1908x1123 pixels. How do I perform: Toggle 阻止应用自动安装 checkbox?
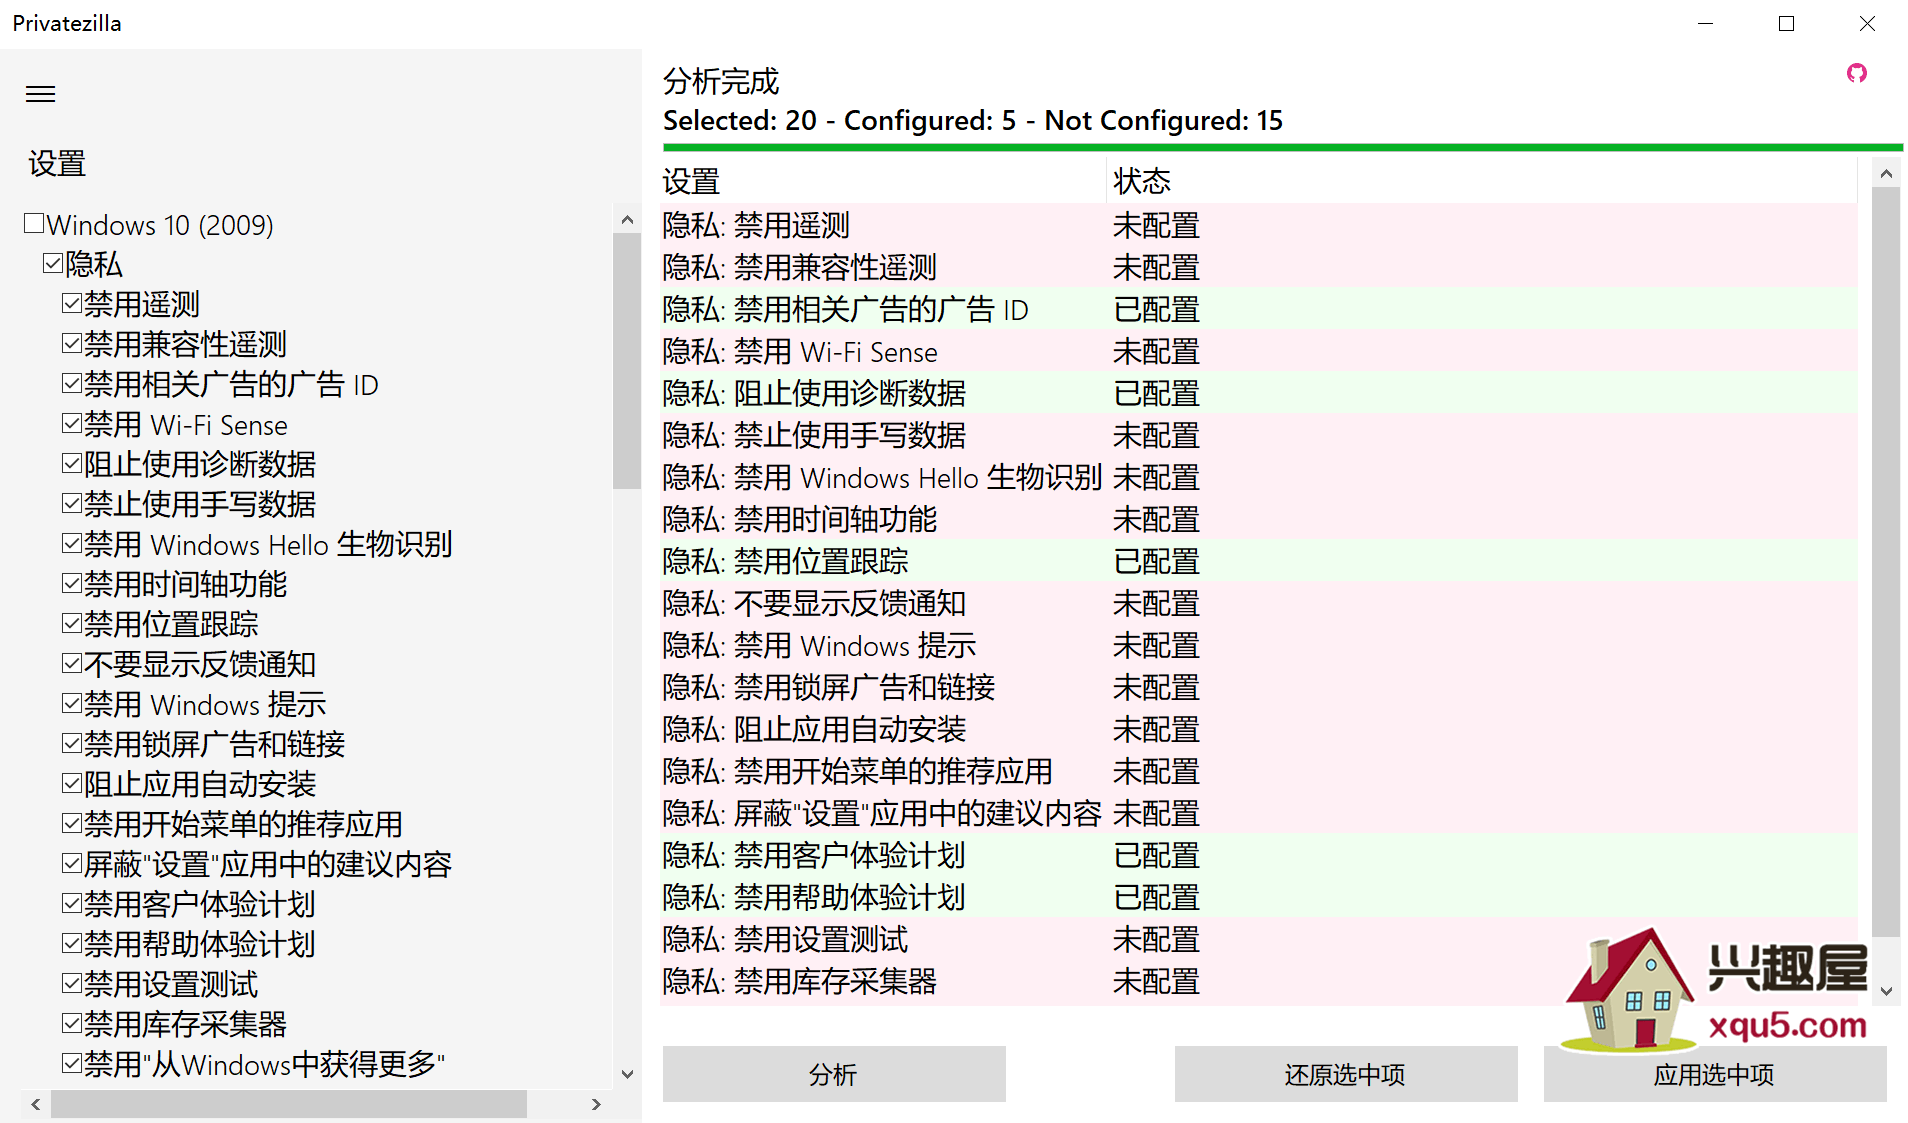pos(72,783)
